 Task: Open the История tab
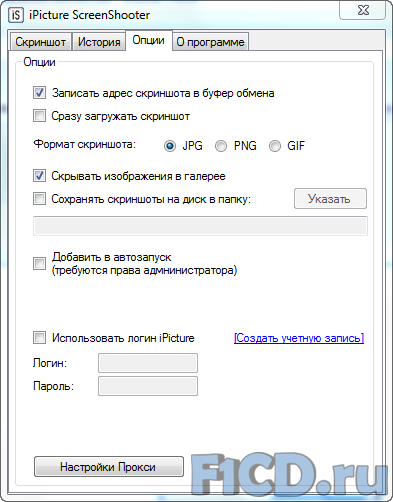(x=99, y=42)
